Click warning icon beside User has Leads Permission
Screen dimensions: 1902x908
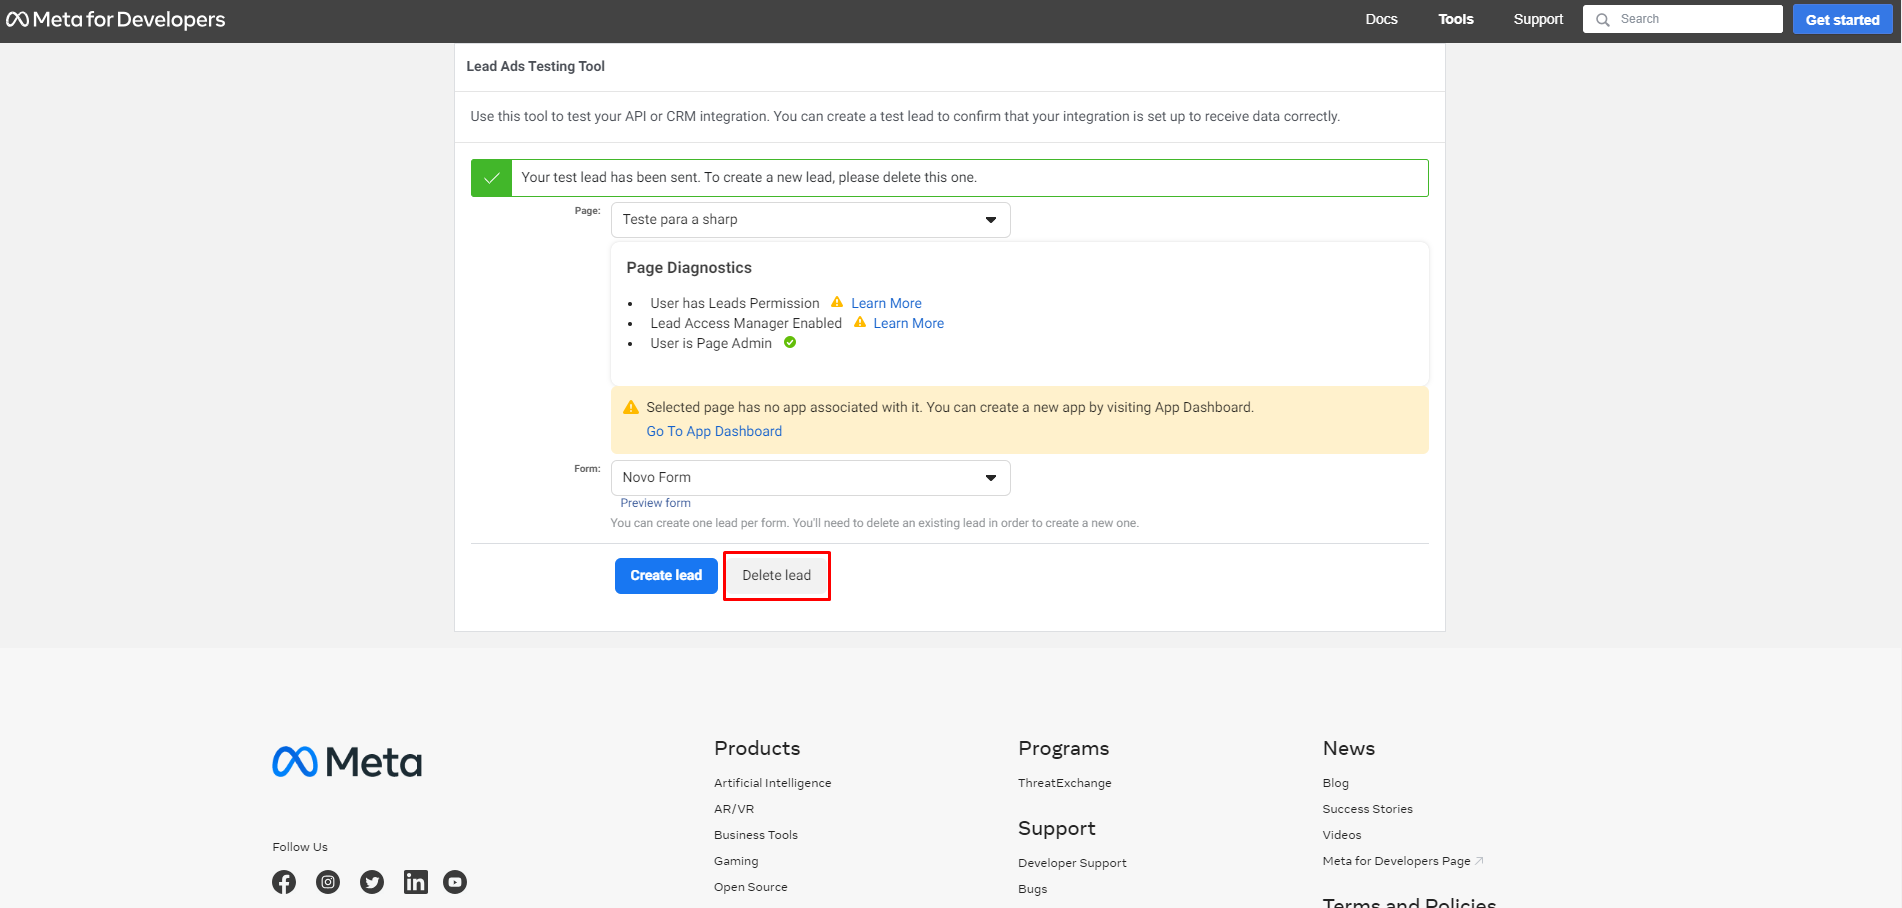[837, 302]
